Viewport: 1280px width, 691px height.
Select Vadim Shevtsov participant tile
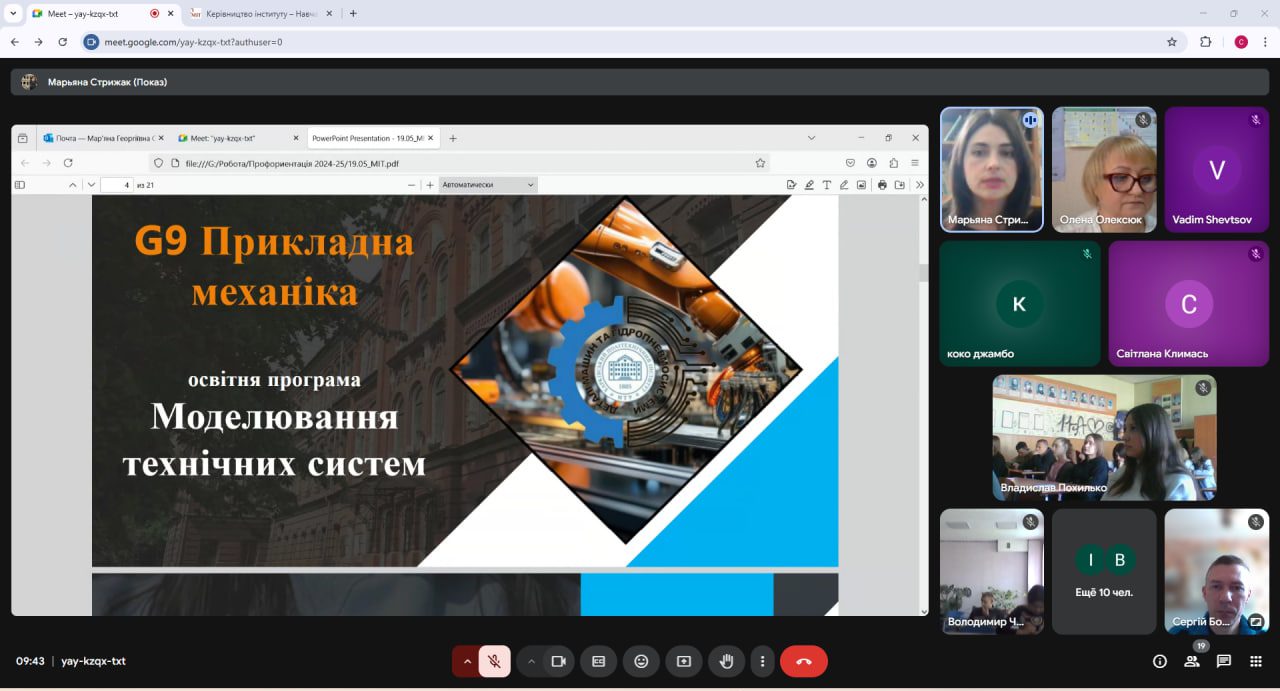pos(1217,170)
